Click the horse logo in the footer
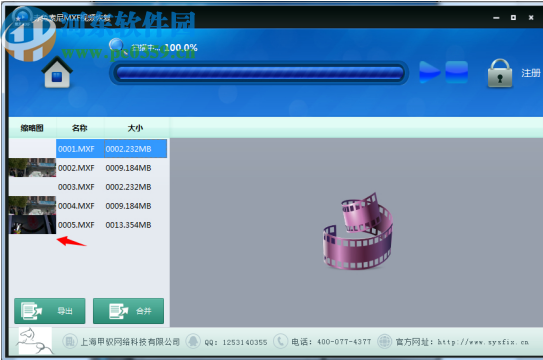The image size is (543, 360). [x=35, y=341]
